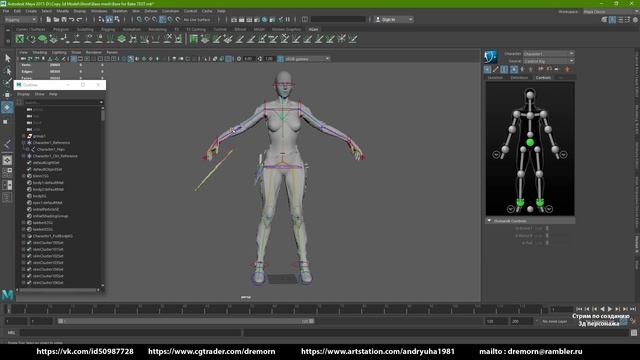Image resolution: width=640 pixels, height=360 pixels.
Task: Click the four-pane layout icon in the toolbox
Action: (7, 173)
